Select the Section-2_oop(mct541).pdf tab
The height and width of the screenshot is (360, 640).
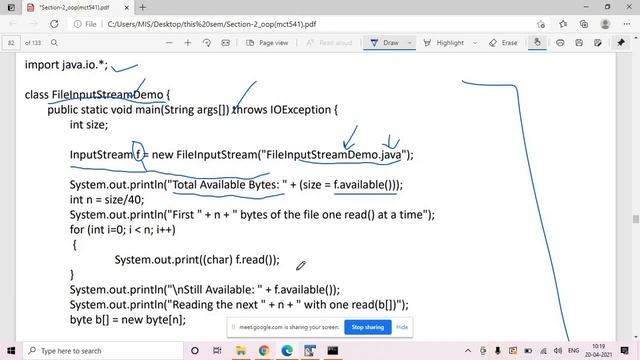[x=78, y=7]
